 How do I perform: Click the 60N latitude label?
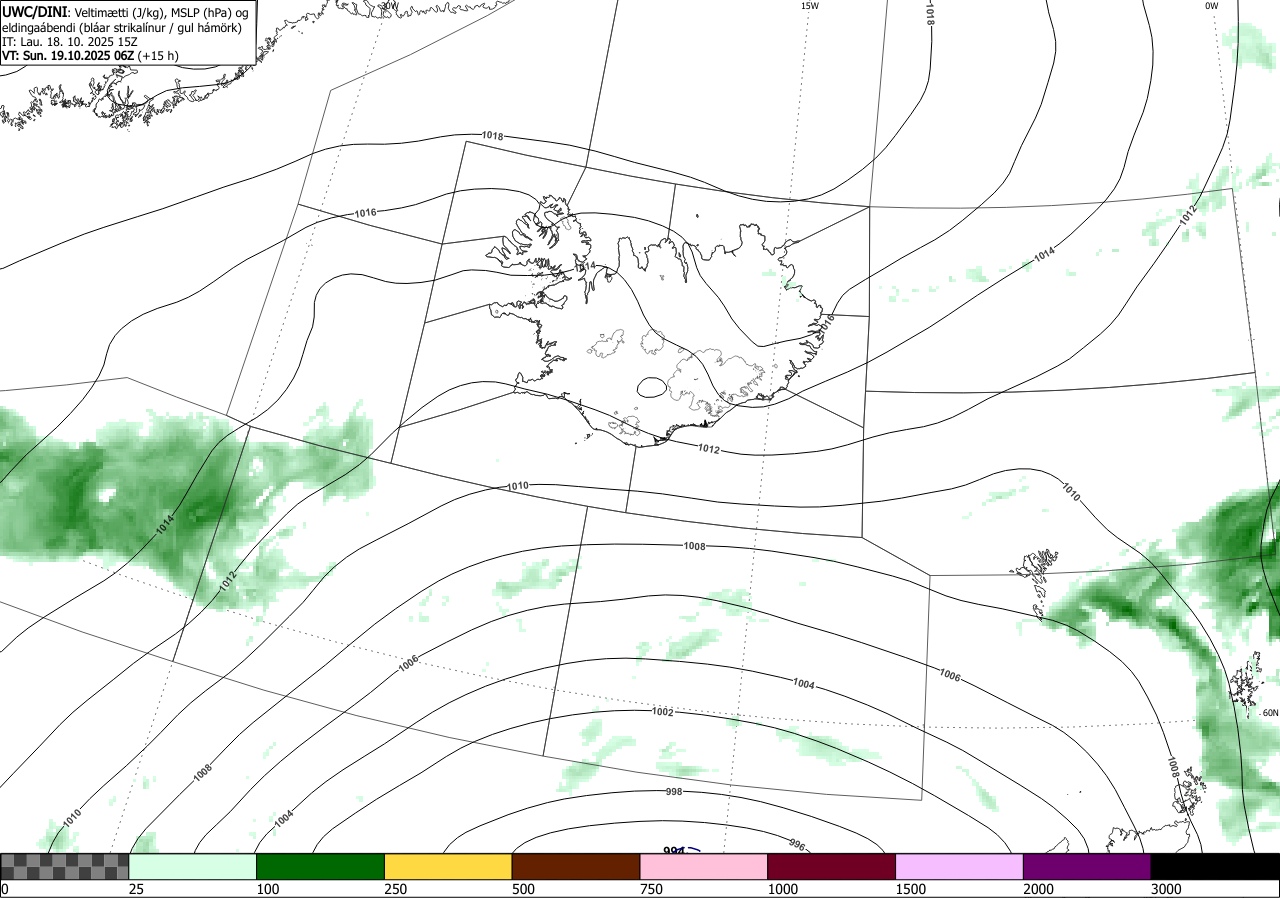[x=1270, y=713]
